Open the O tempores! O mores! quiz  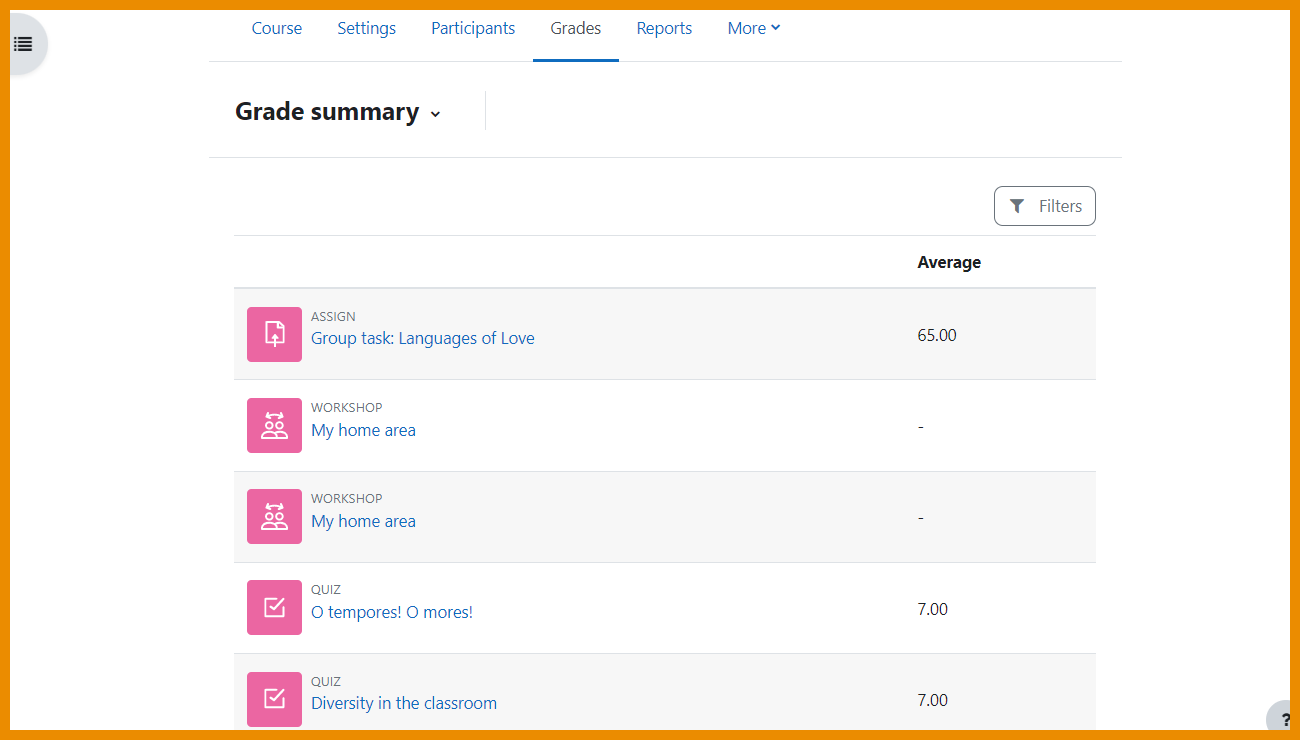(x=391, y=611)
